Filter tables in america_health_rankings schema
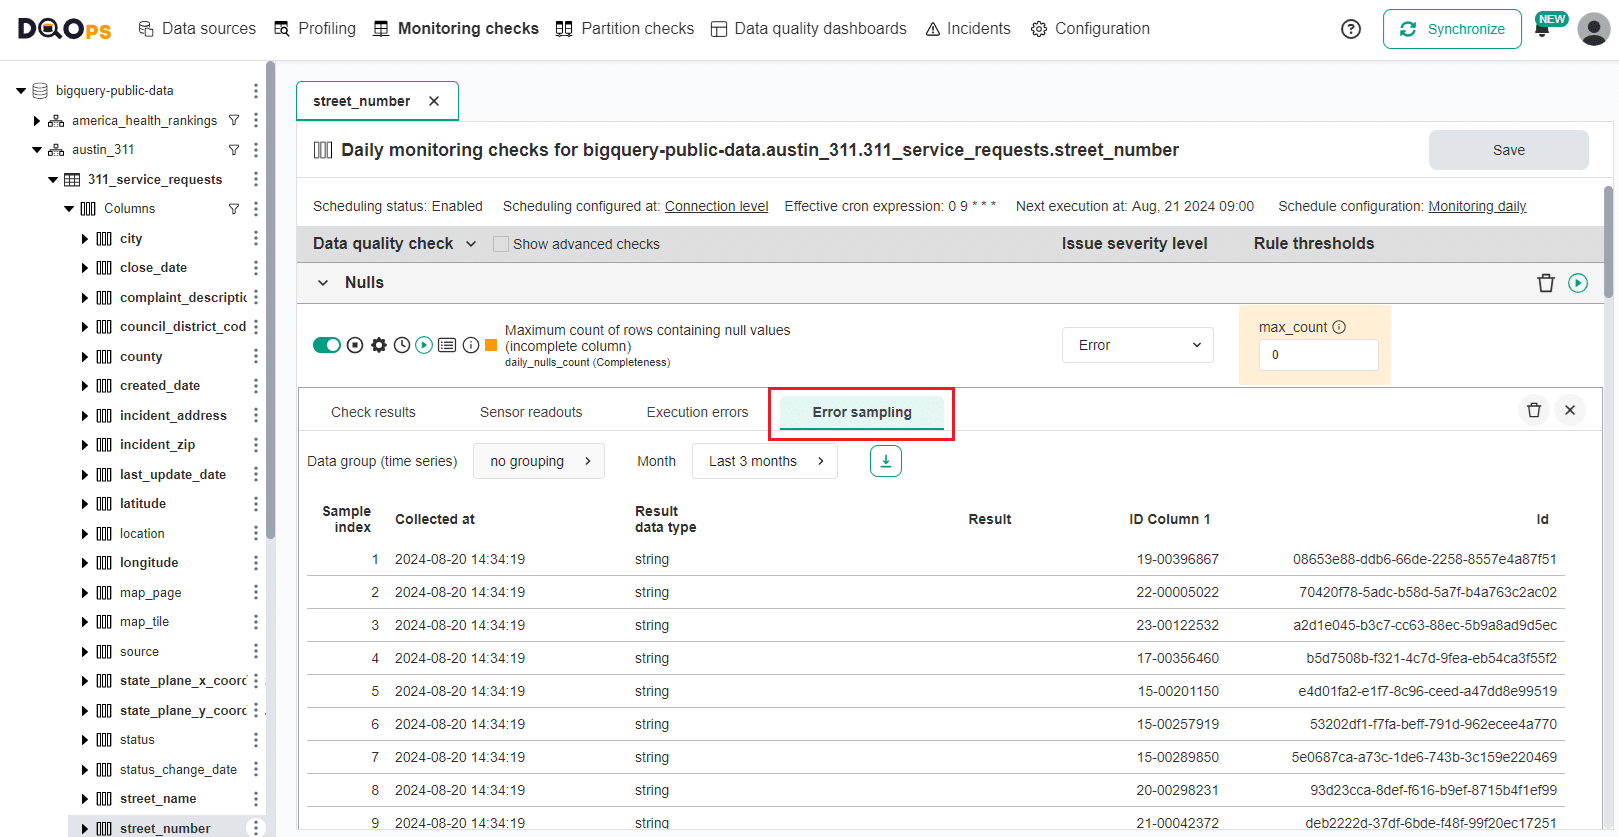 pyautogui.click(x=234, y=120)
